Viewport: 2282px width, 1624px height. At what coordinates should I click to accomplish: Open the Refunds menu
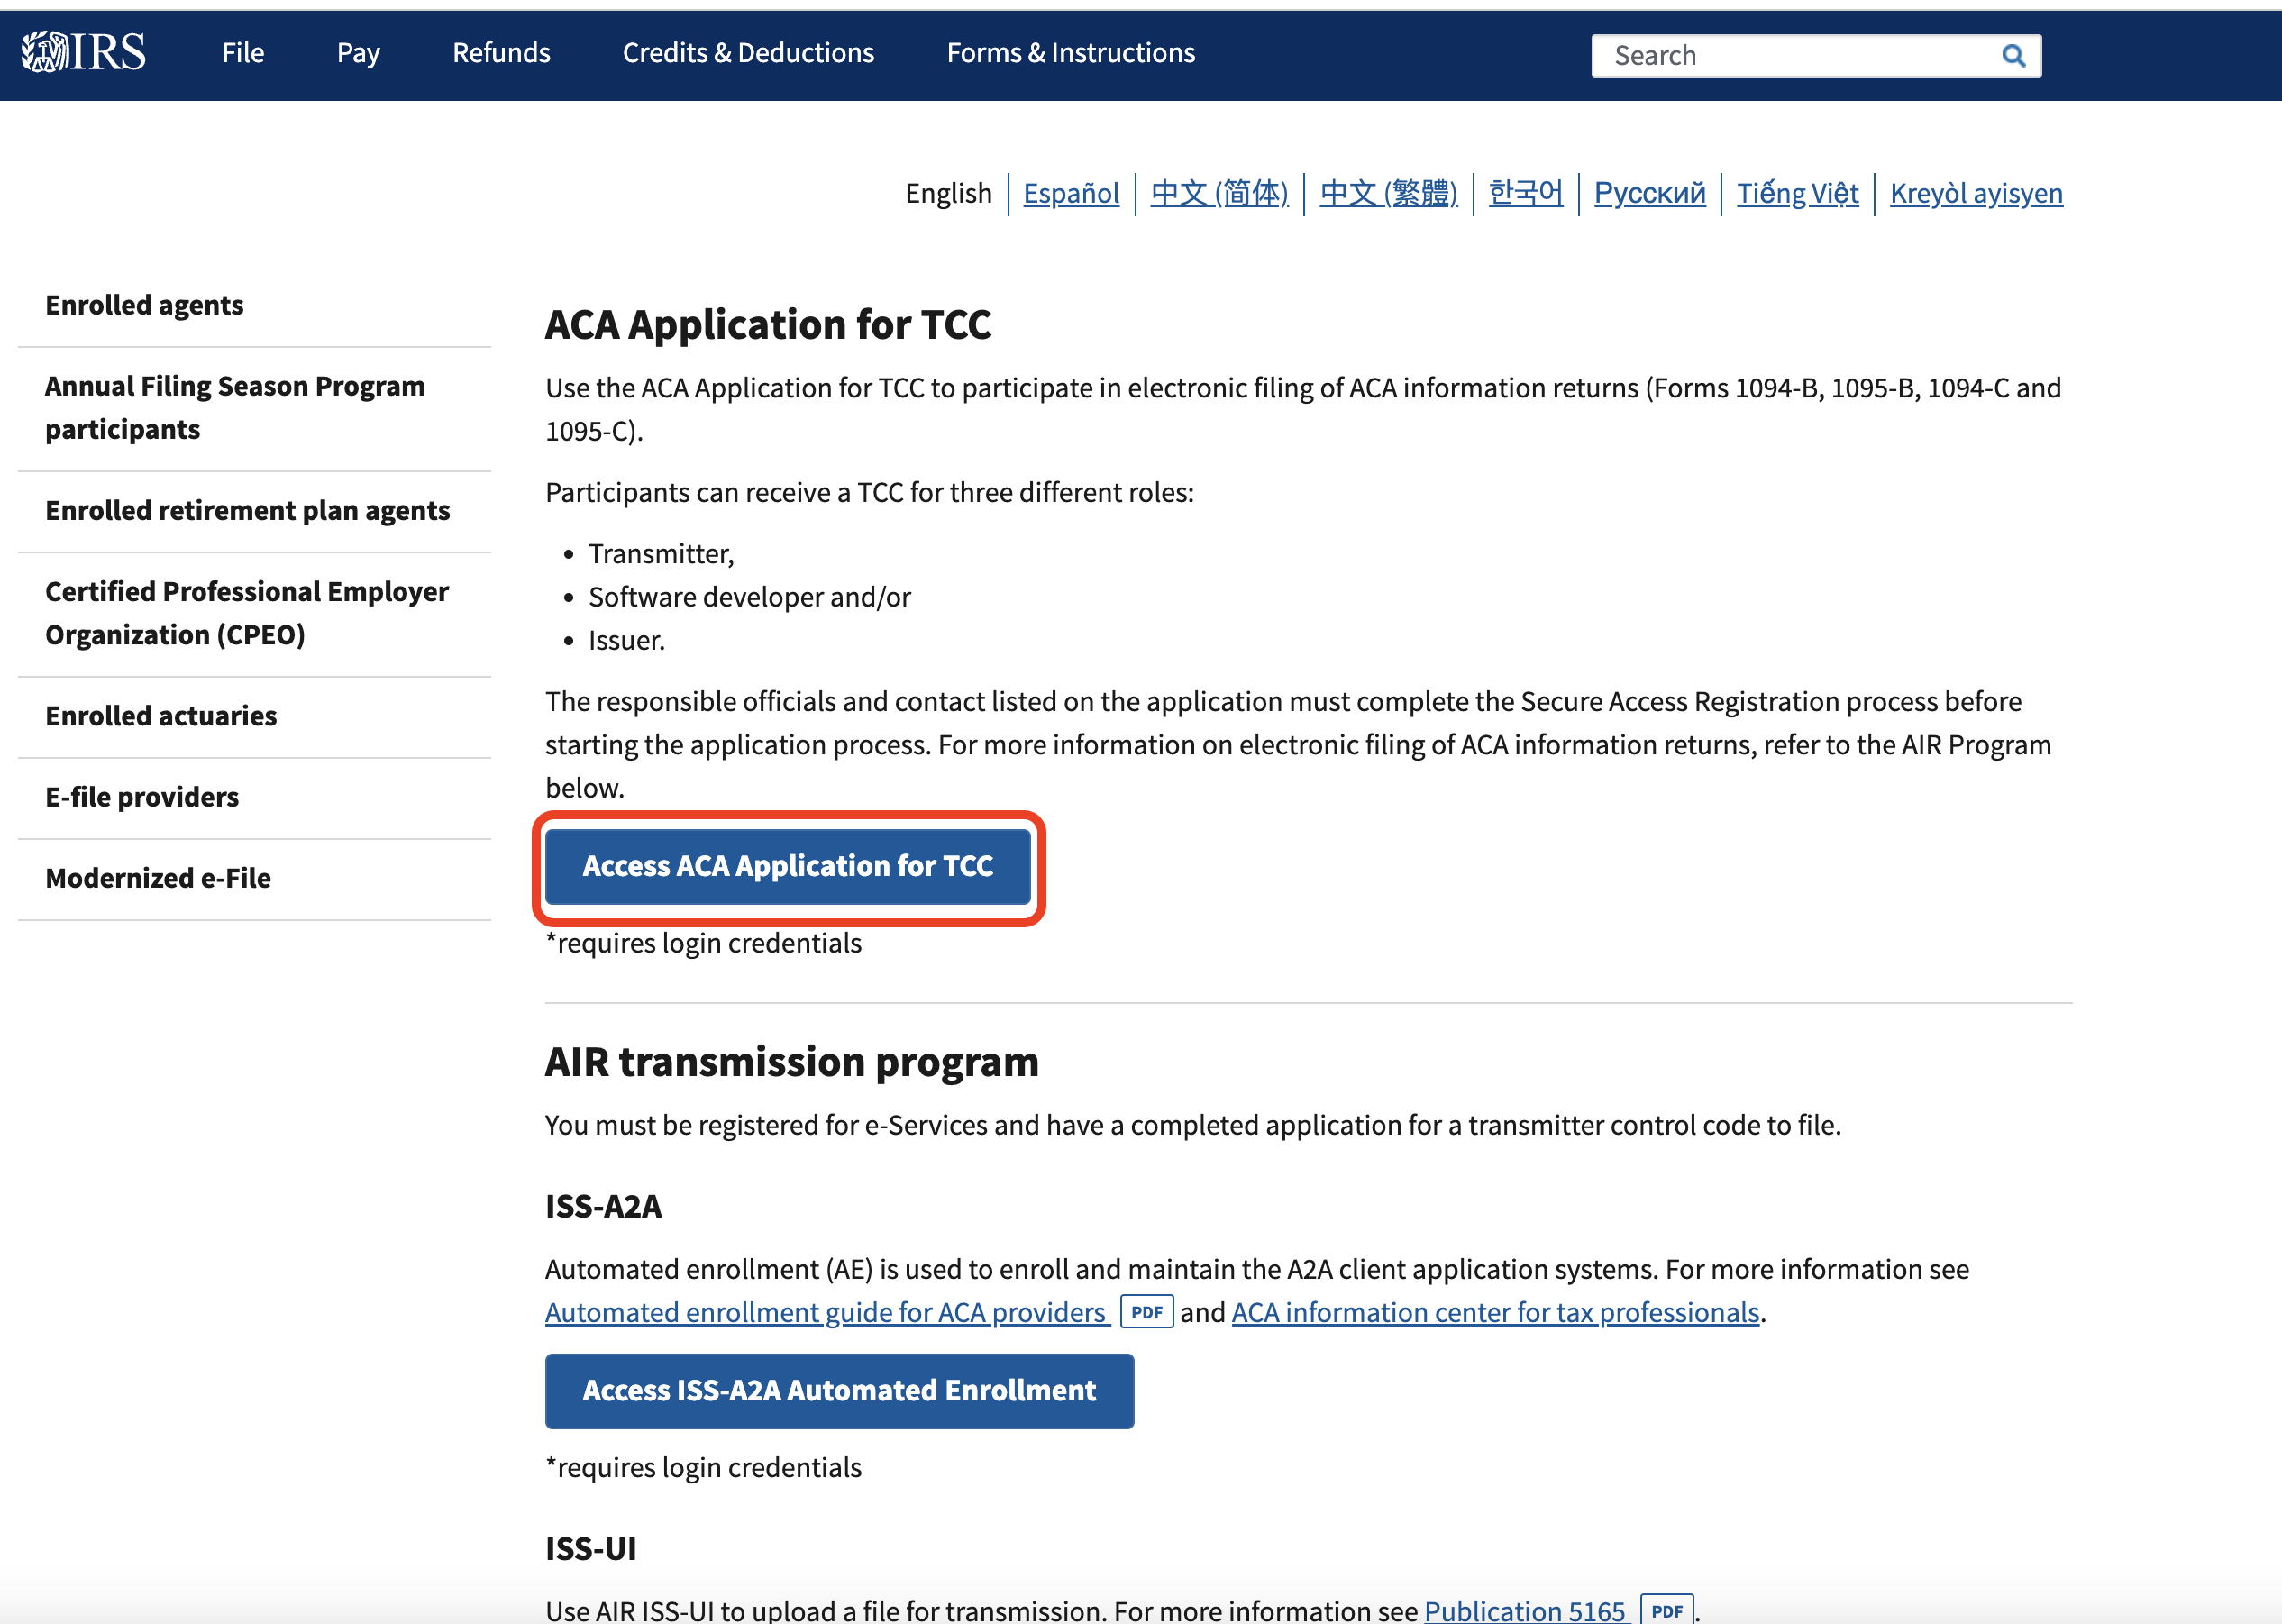[501, 52]
